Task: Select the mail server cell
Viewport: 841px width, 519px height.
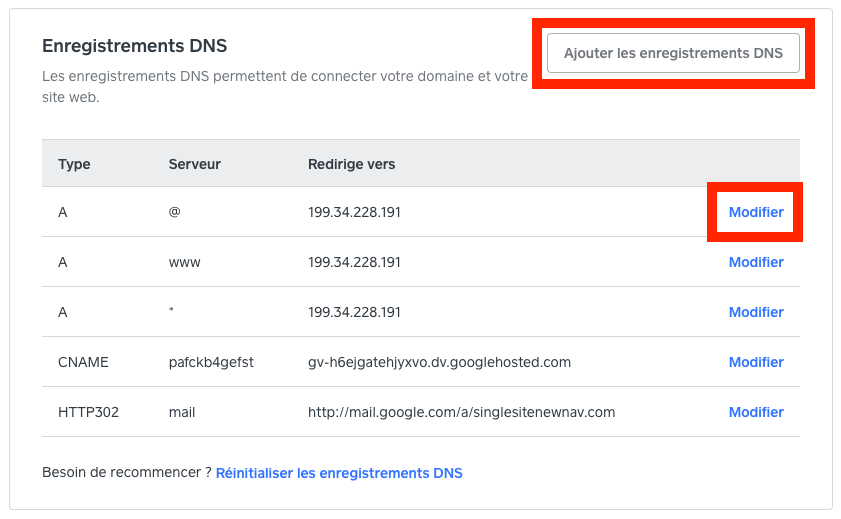Action: click(182, 412)
